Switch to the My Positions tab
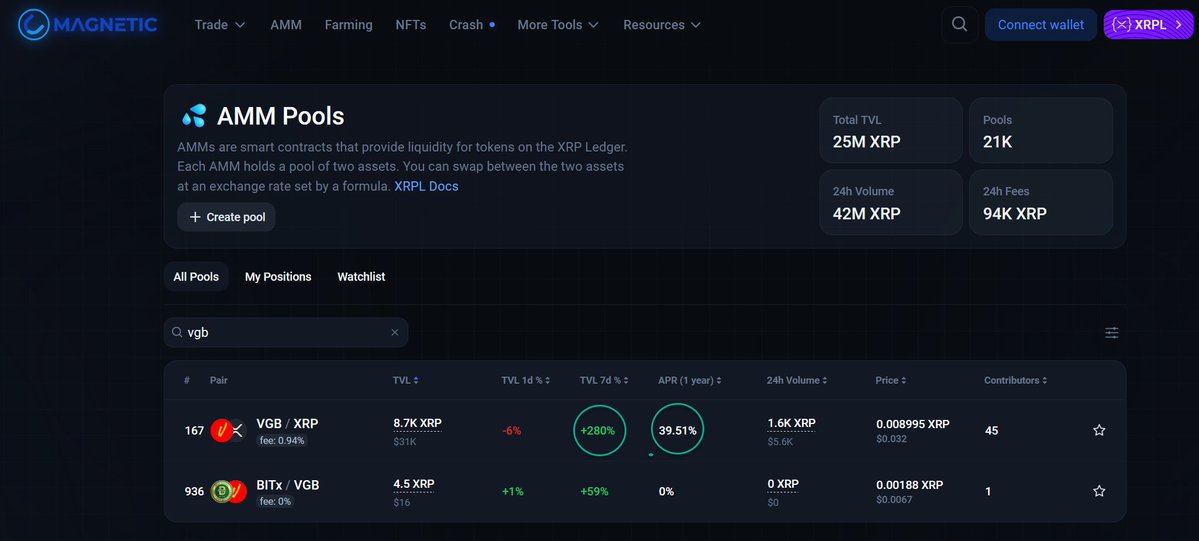 (x=278, y=276)
